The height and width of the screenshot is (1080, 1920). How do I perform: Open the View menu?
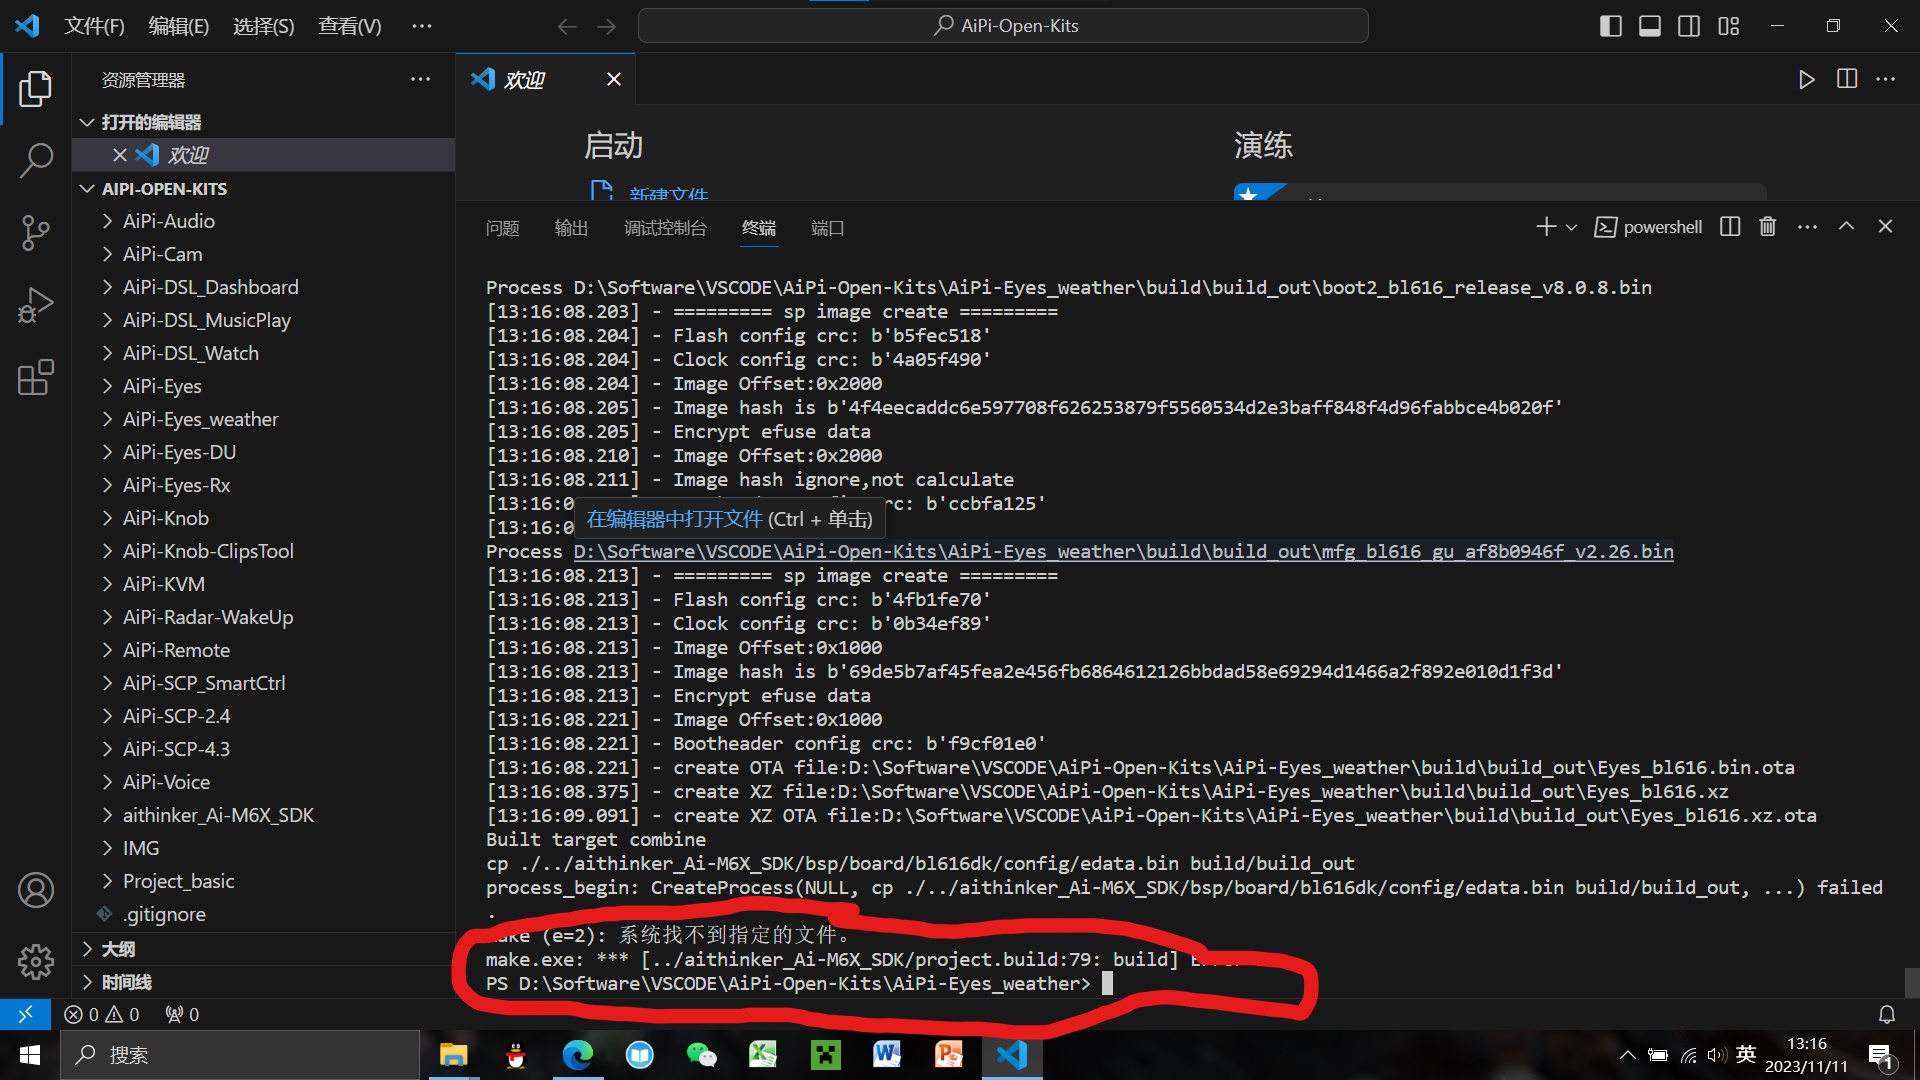(349, 26)
